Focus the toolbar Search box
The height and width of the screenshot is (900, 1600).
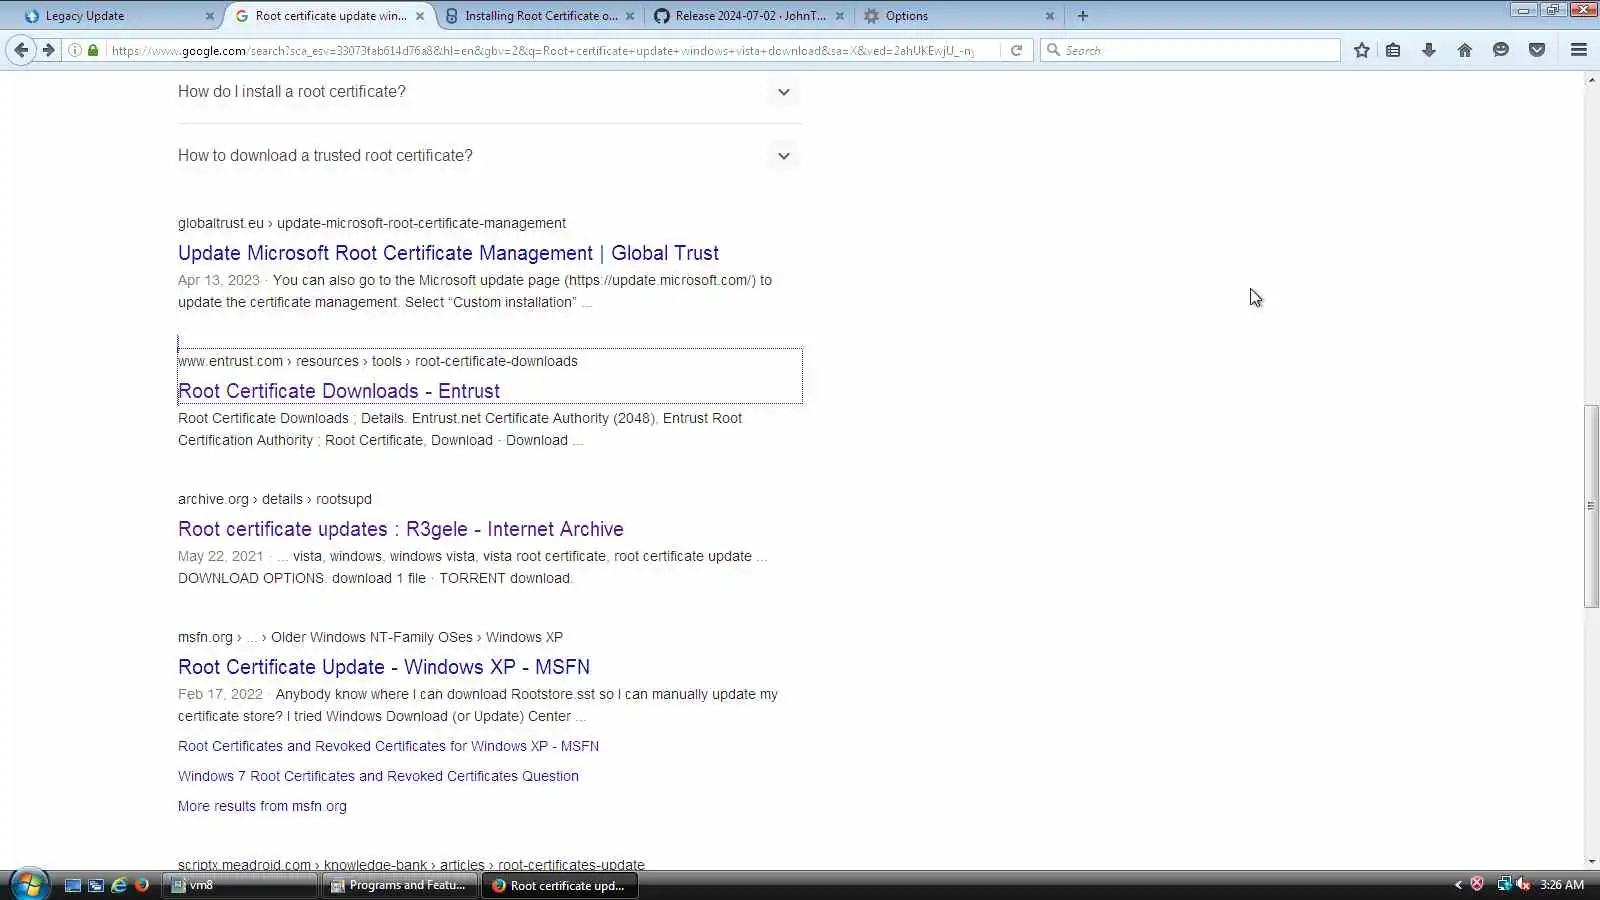pos(1190,50)
